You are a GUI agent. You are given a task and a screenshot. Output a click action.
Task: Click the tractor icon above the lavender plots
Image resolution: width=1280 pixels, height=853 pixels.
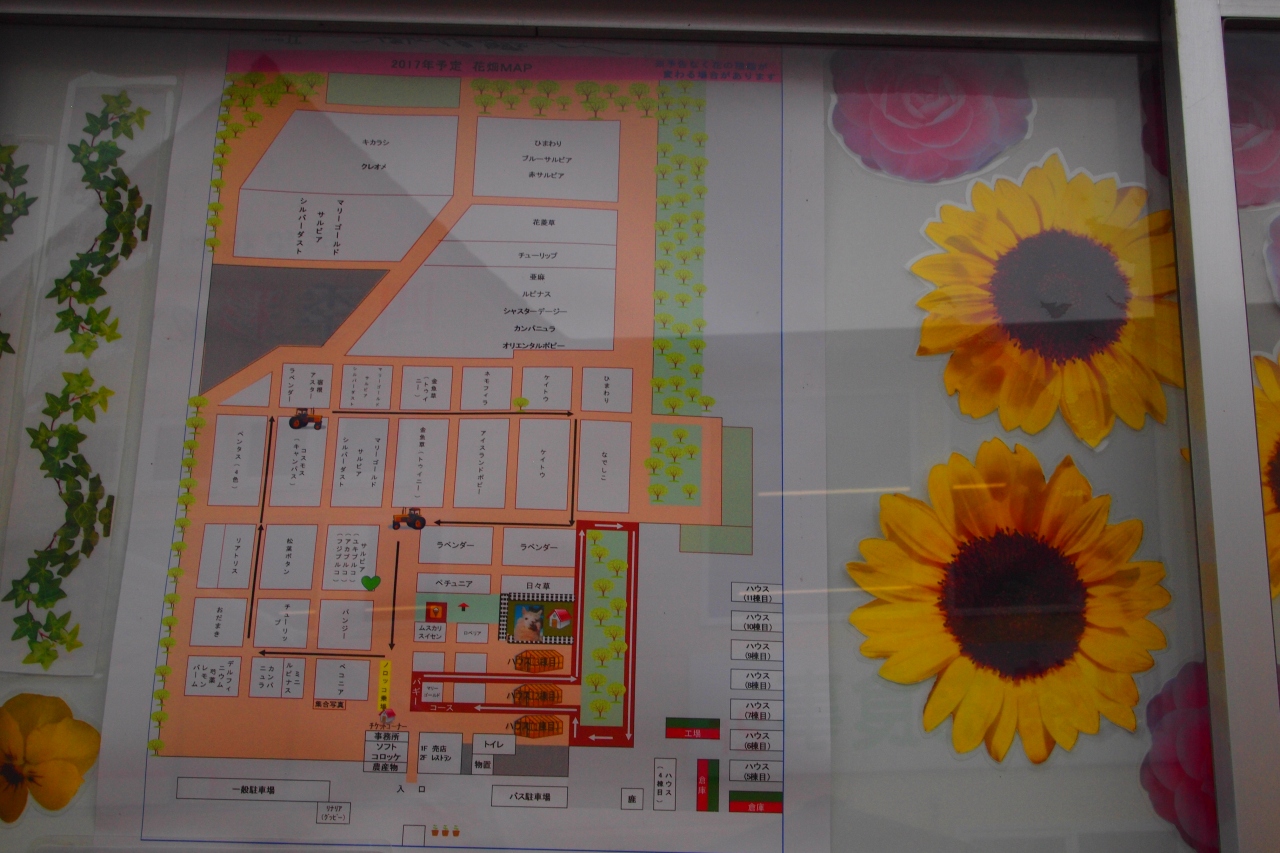click(408, 518)
